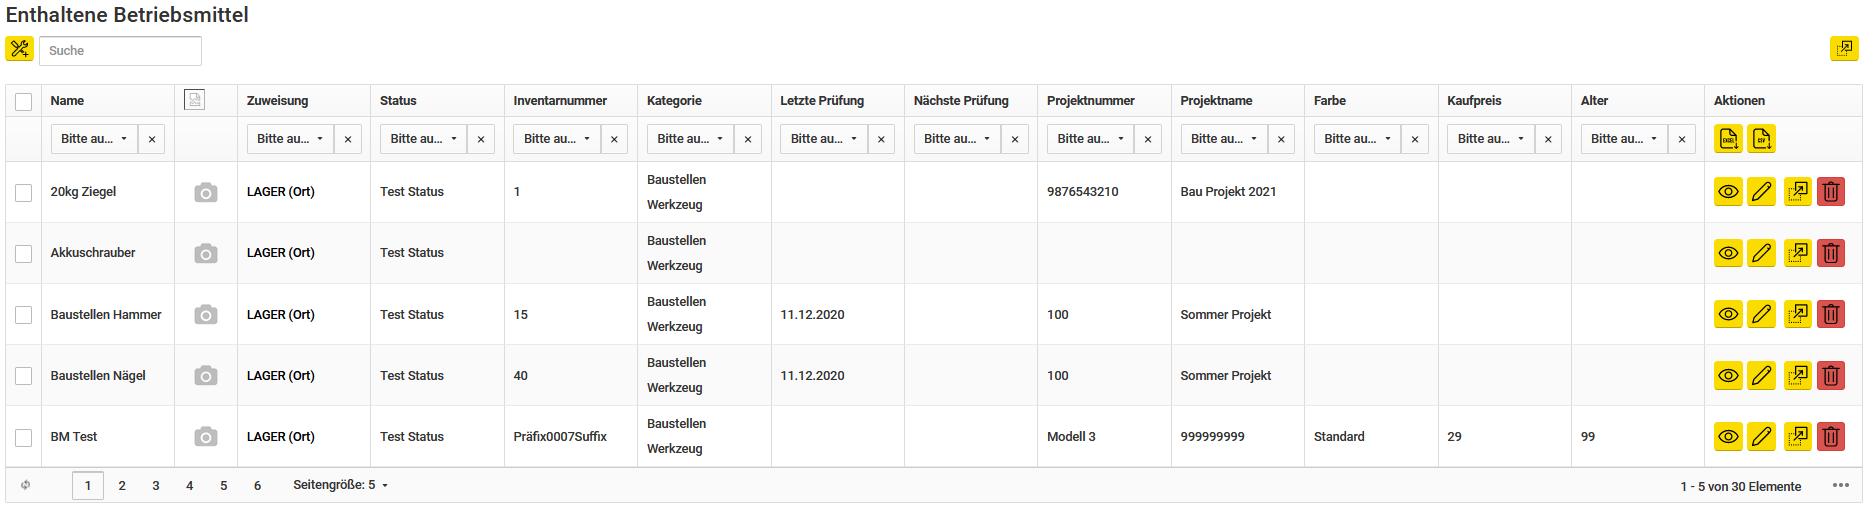Open the Name filter dropdown

[x=94, y=139]
